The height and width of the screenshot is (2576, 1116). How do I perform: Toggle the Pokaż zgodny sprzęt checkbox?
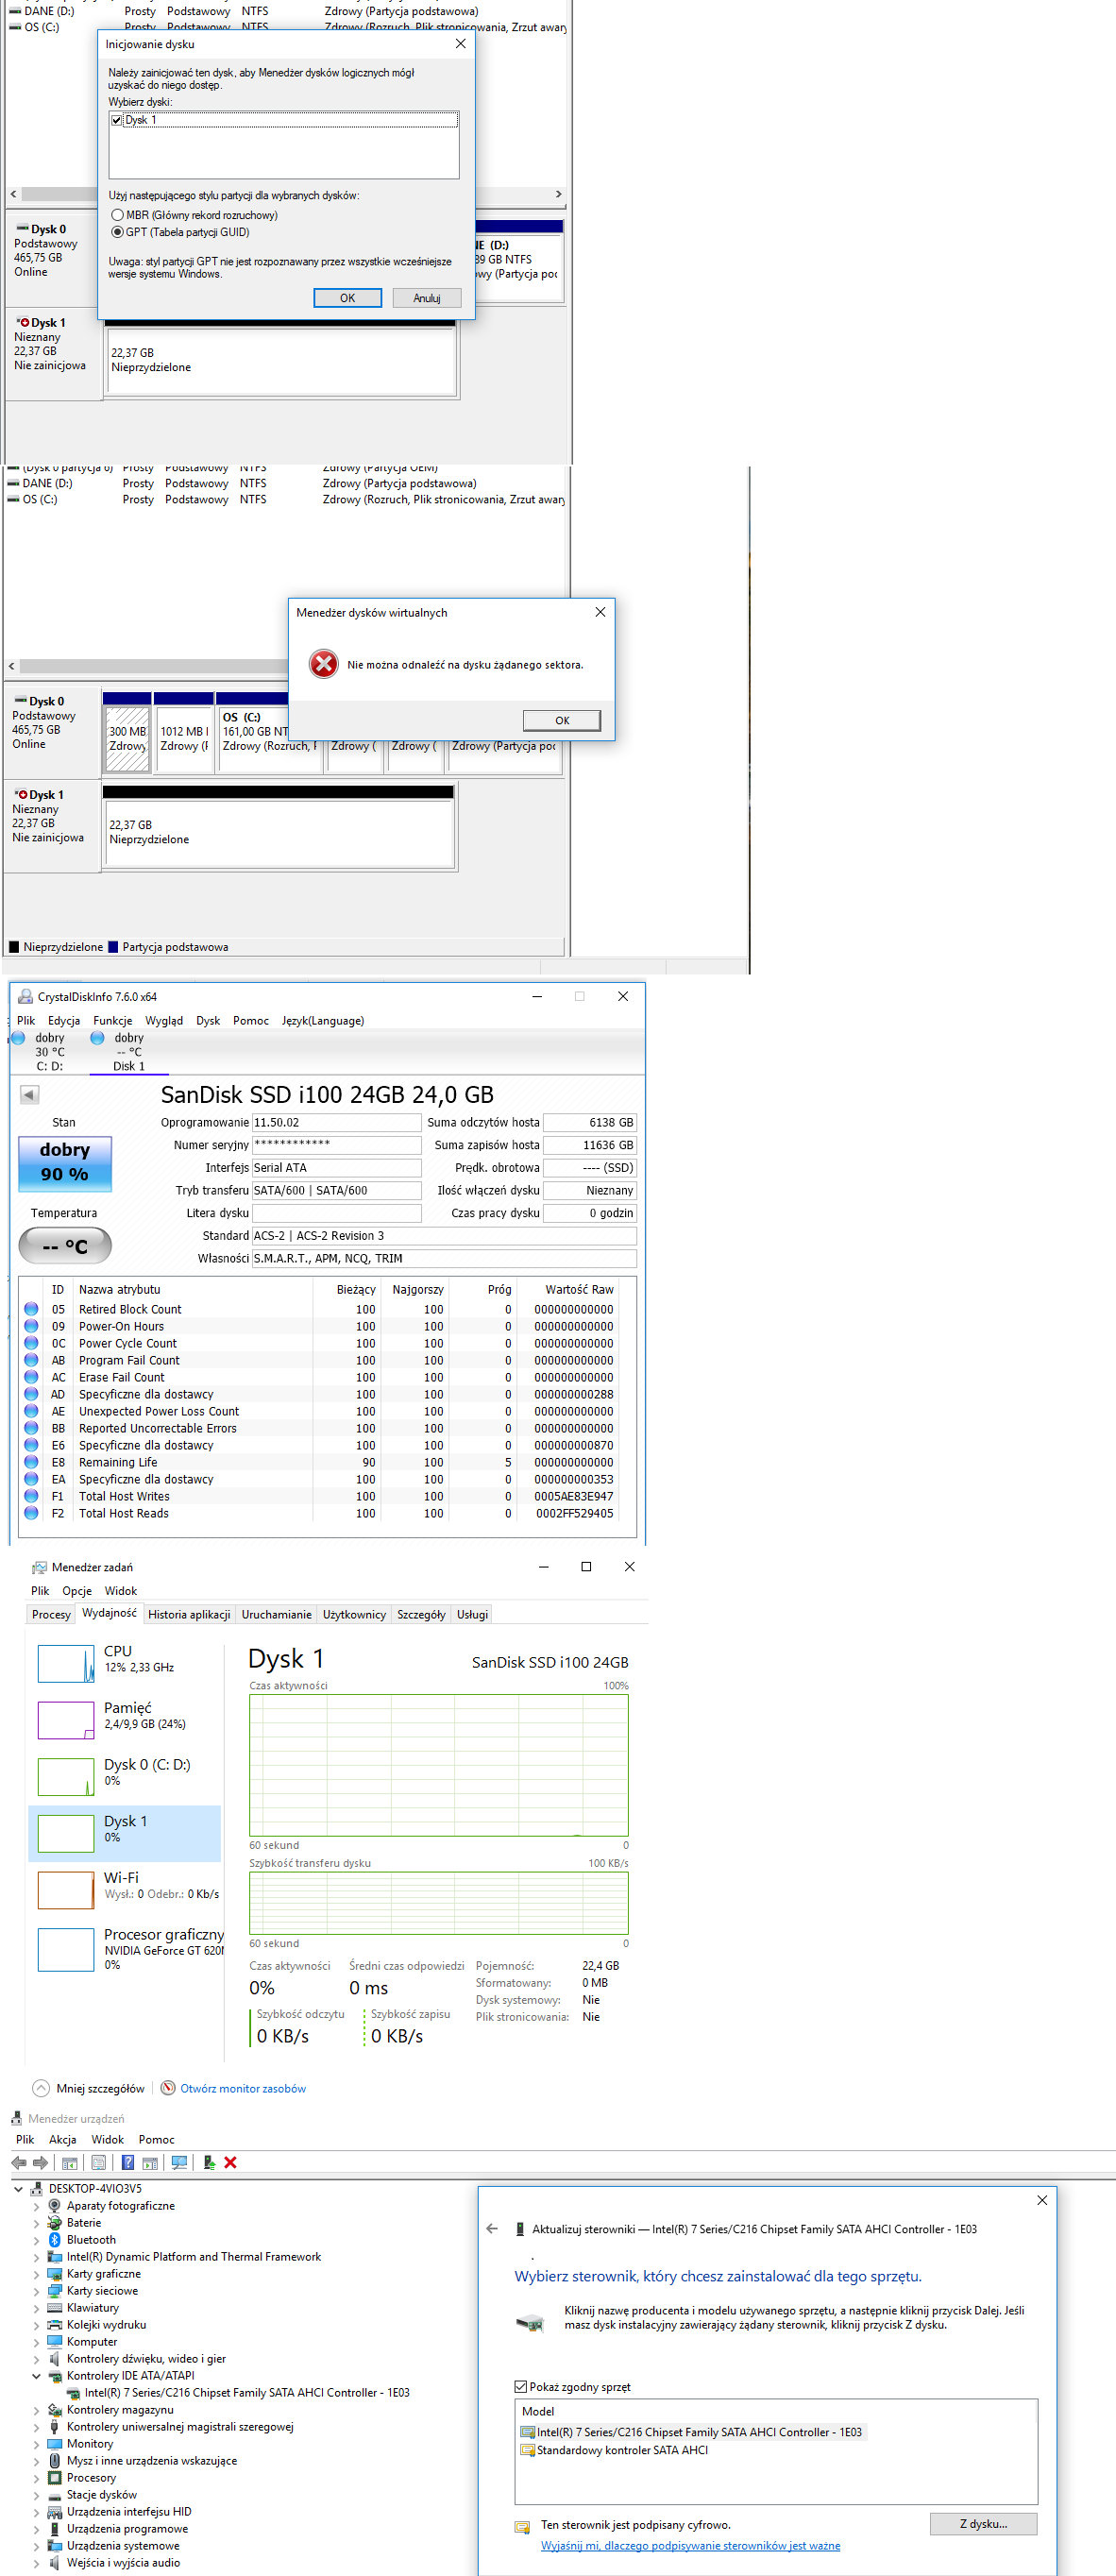click(x=520, y=2386)
